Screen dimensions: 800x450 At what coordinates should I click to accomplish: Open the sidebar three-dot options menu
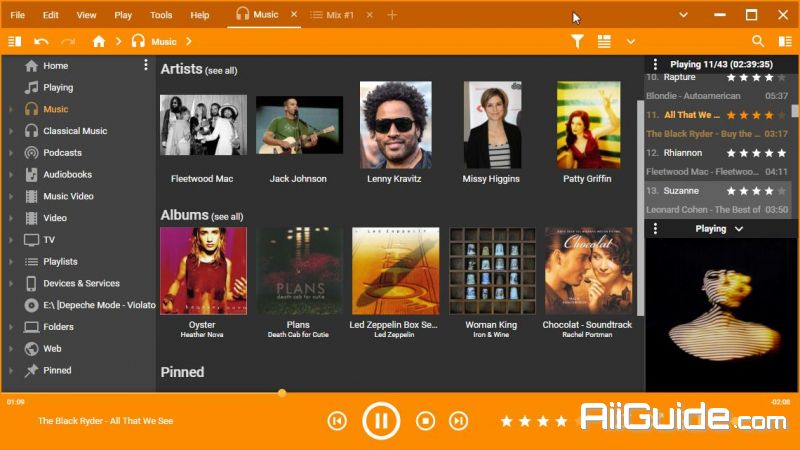[x=146, y=65]
